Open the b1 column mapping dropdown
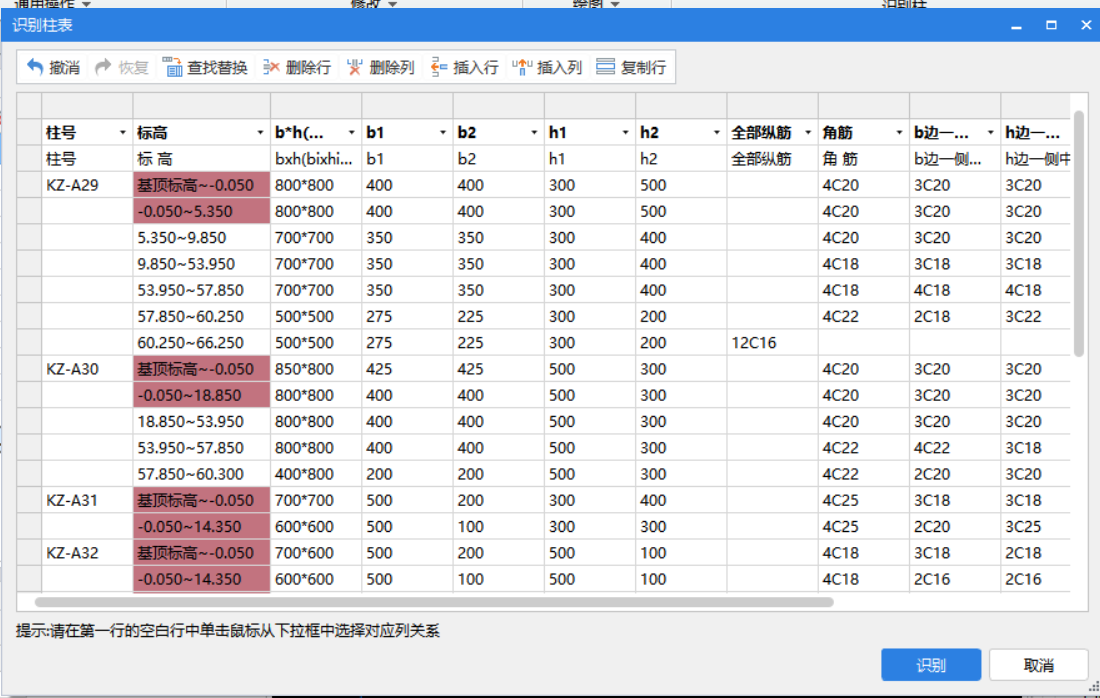Image resolution: width=1100 pixels, height=698 pixels. [443, 133]
